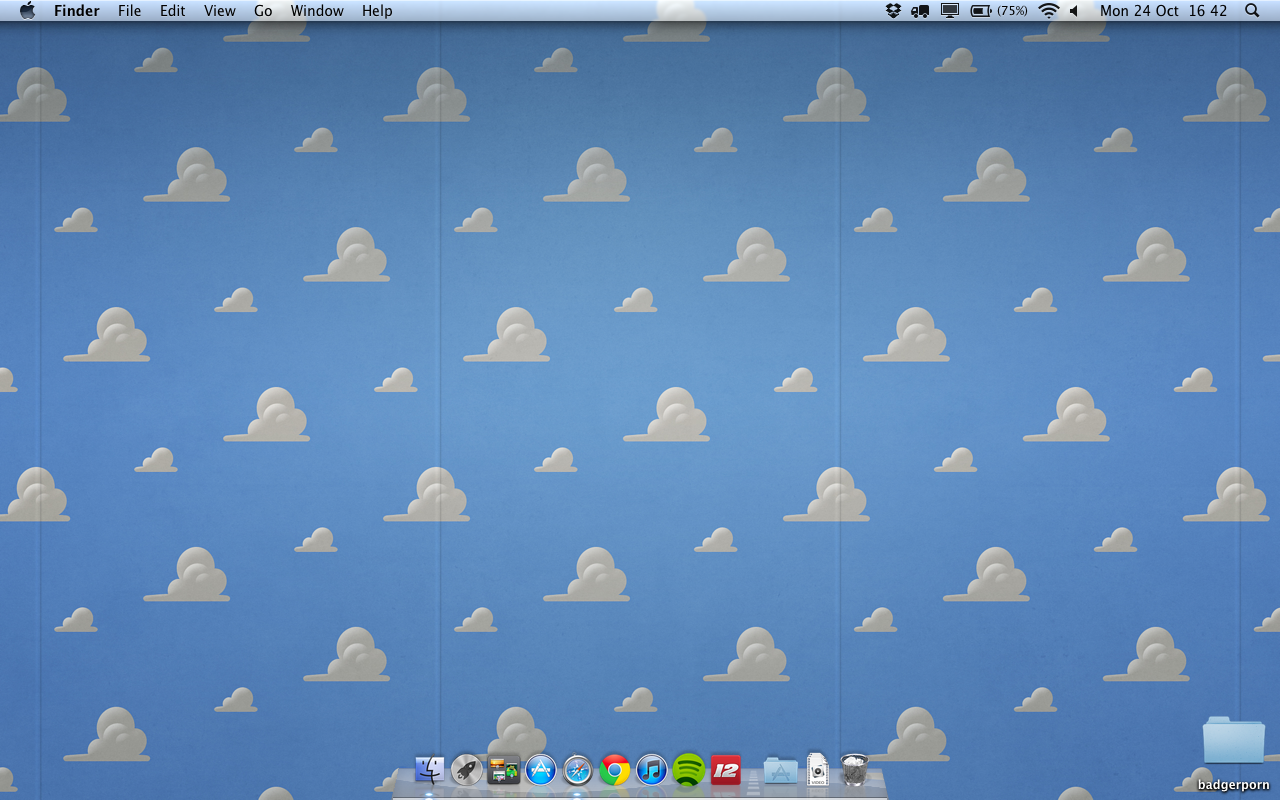
Task: Click the volume speaker icon
Action: (1075, 11)
